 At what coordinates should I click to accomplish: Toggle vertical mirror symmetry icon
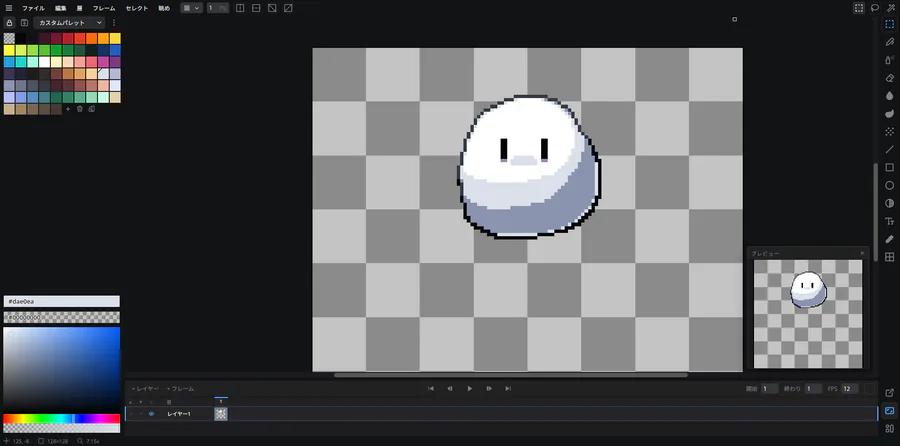point(240,8)
